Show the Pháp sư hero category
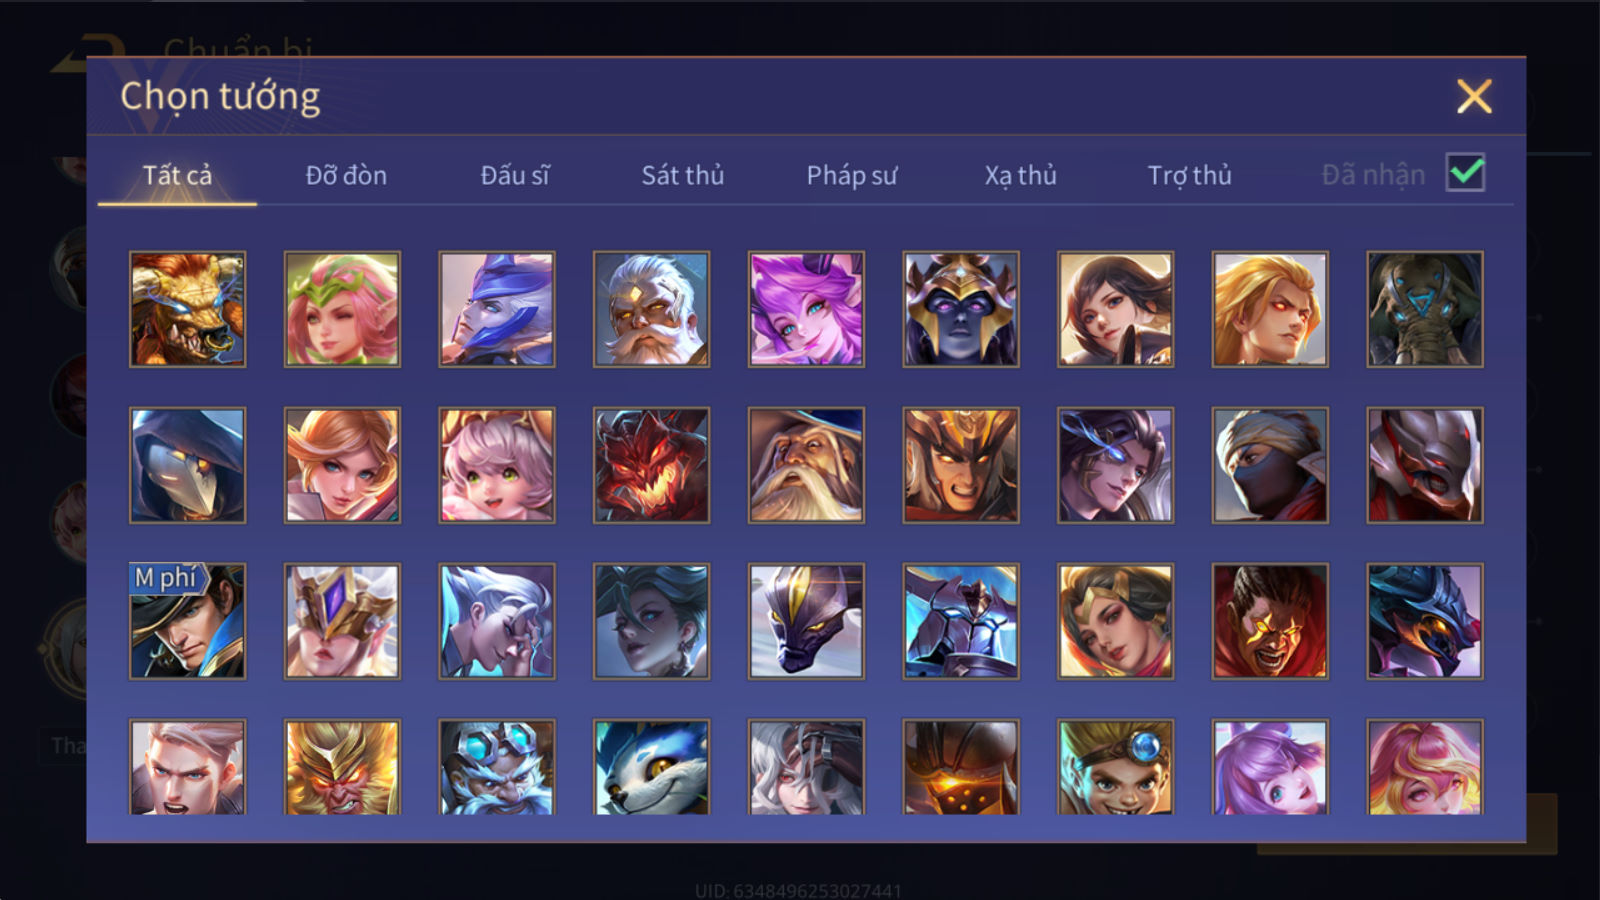 pyautogui.click(x=852, y=175)
